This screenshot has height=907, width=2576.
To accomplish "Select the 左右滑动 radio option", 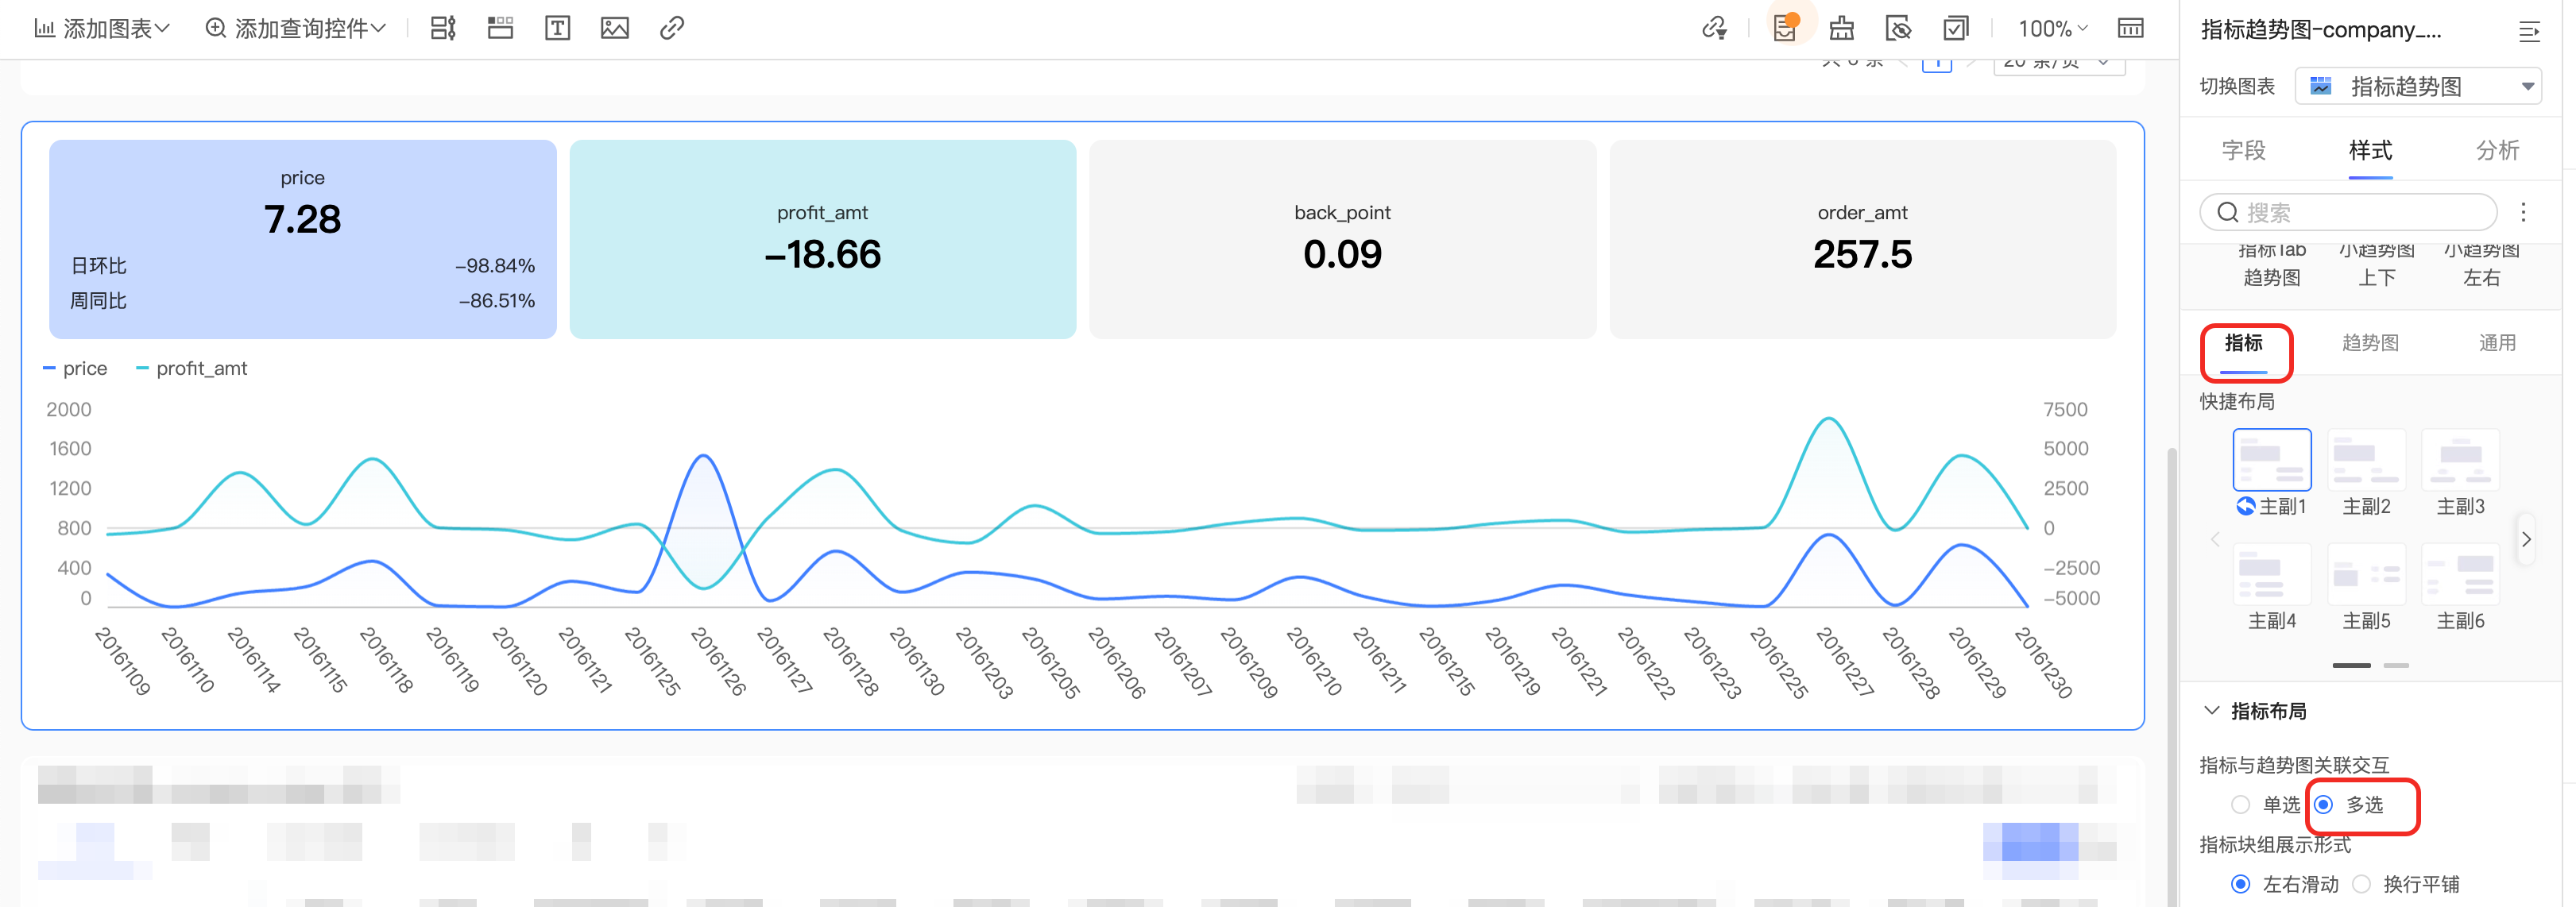I will click(x=2240, y=884).
